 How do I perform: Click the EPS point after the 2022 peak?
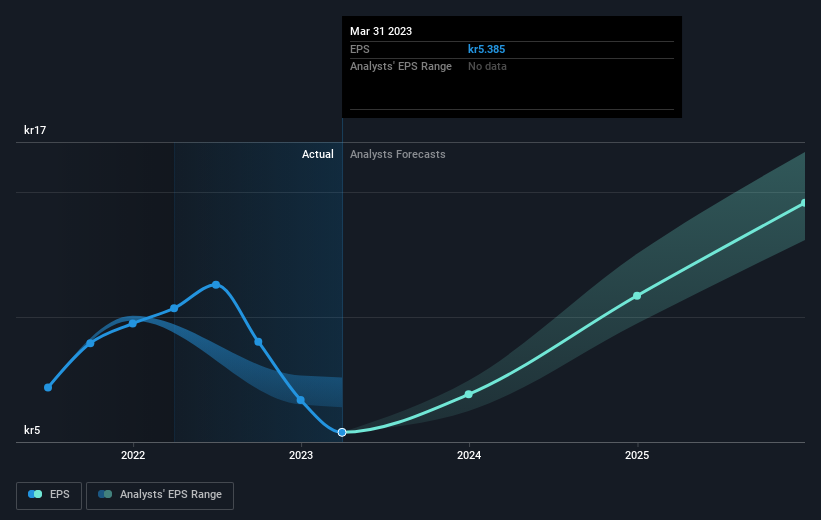coord(258,342)
